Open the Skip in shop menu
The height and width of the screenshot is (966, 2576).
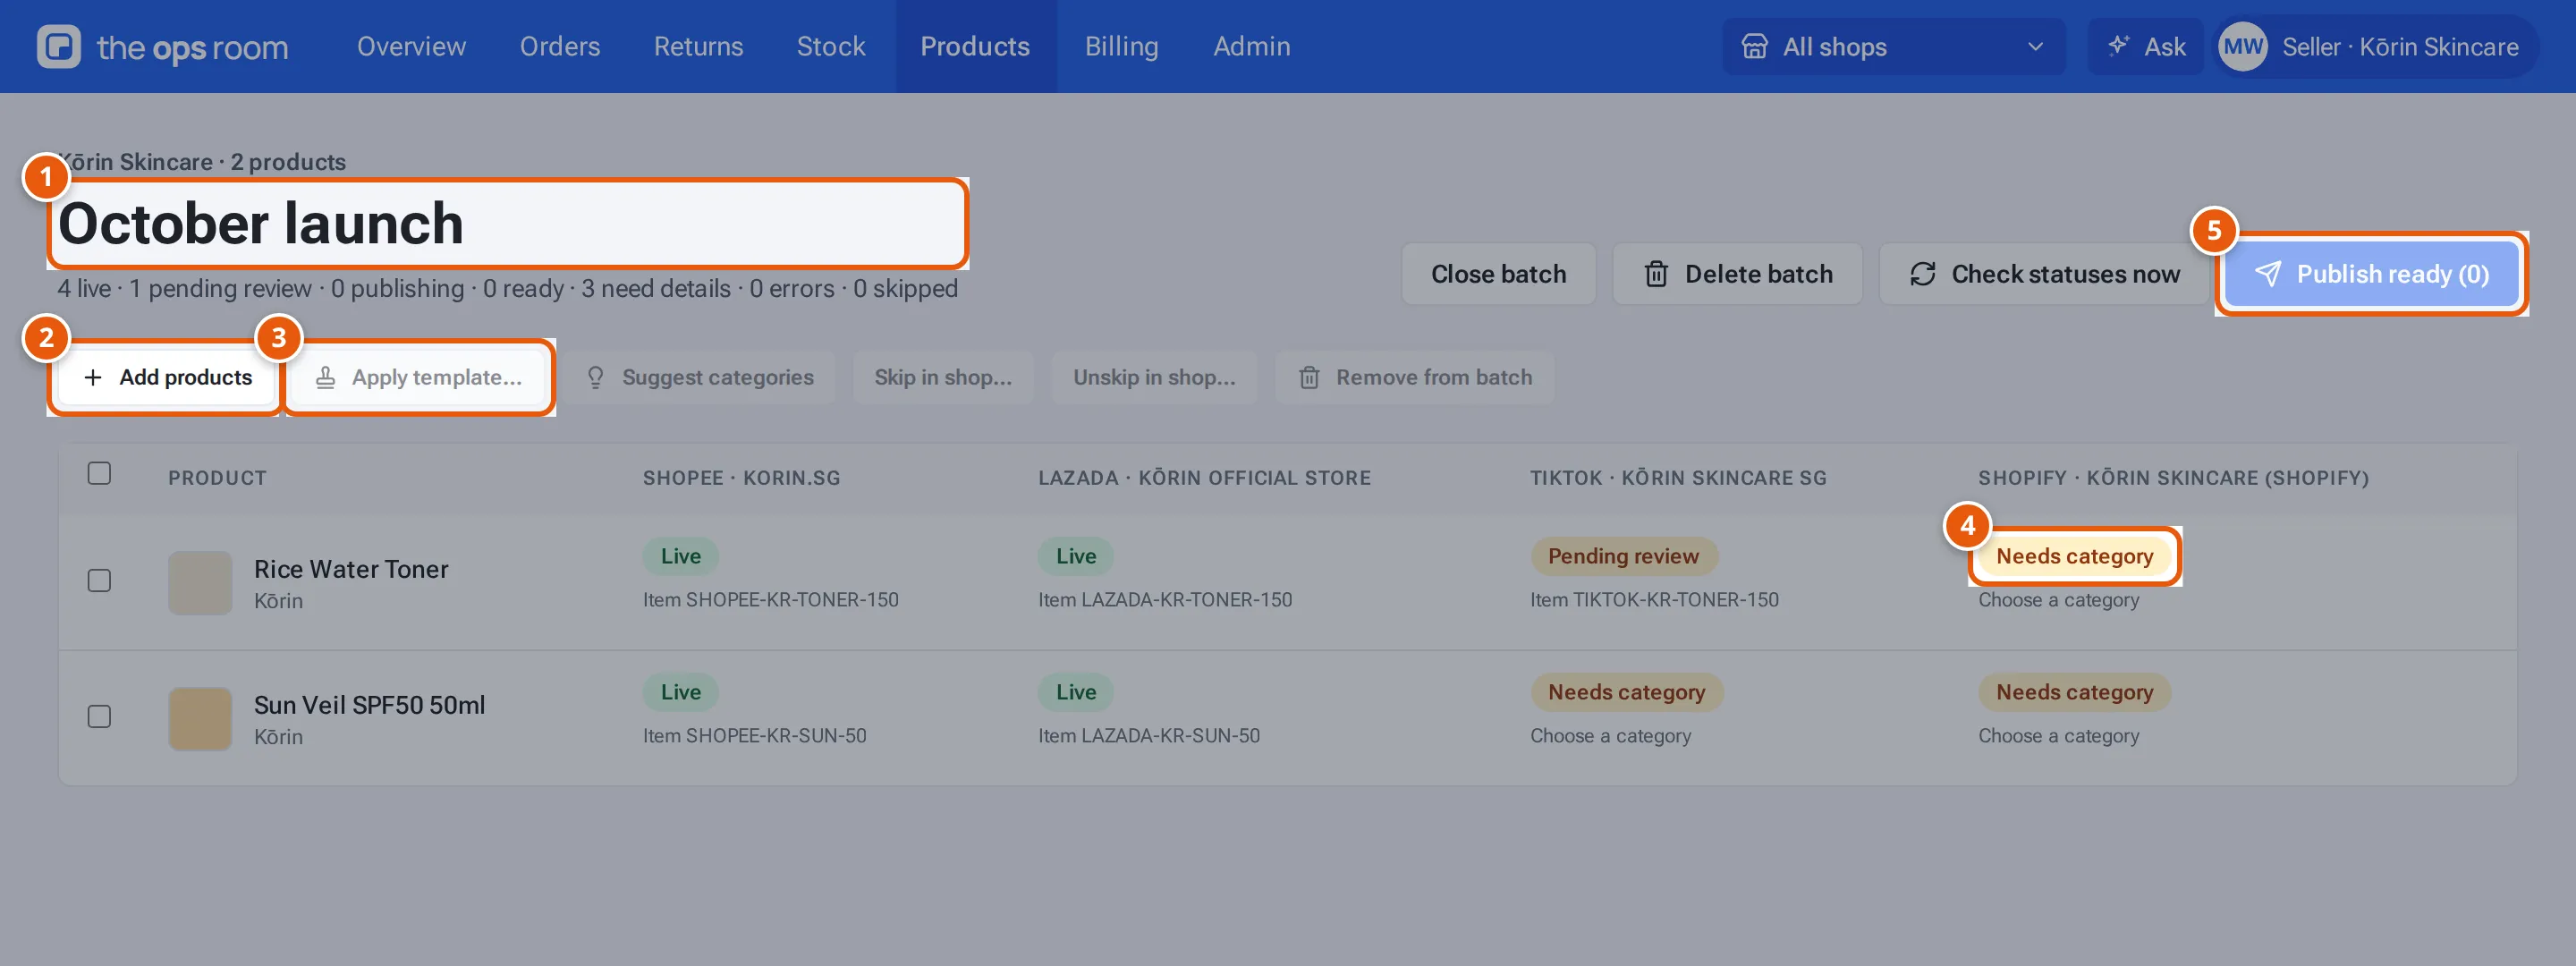(943, 377)
